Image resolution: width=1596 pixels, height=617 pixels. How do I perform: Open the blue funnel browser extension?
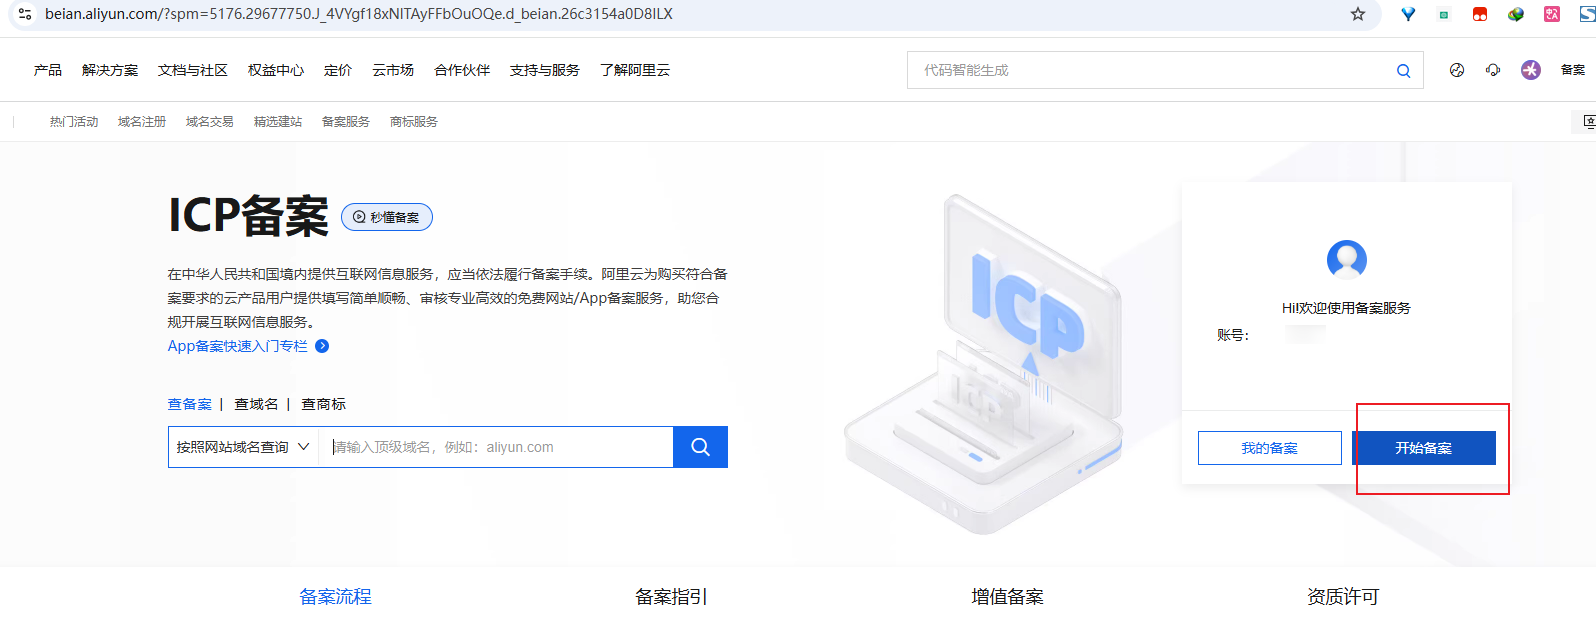pyautogui.click(x=1408, y=14)
